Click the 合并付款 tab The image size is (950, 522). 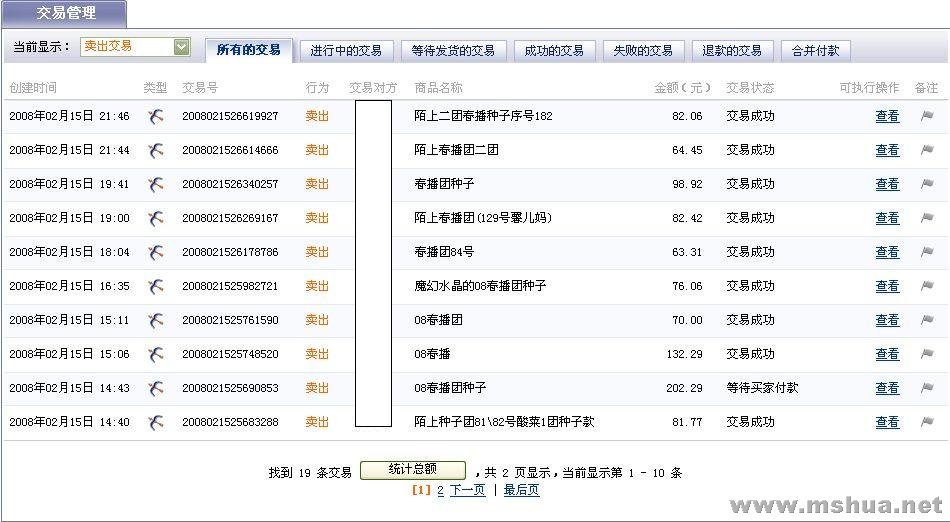[815, 50]
